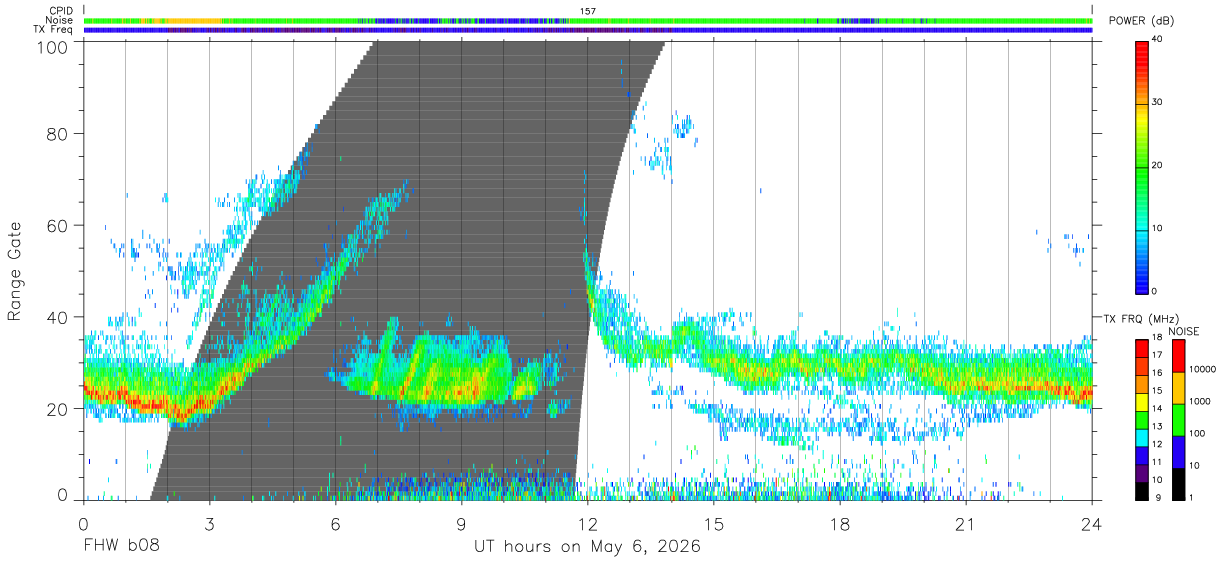Click the noise legend value 10000

pos(1201,370)
